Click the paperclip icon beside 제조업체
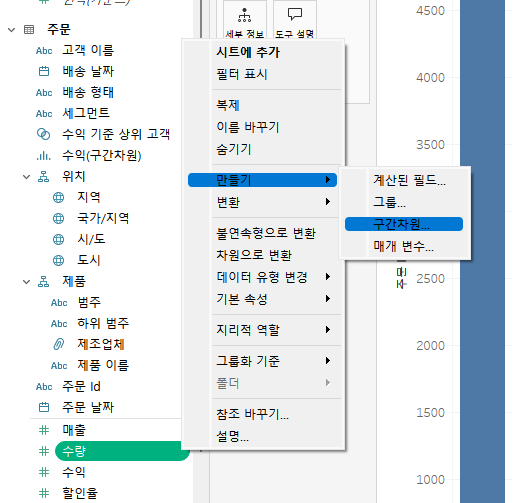 coord(58,344)
